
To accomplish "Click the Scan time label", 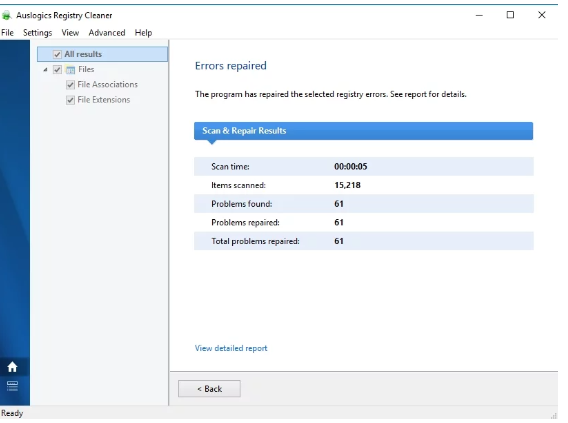I will pyautogui.click(x=230, y=167).
